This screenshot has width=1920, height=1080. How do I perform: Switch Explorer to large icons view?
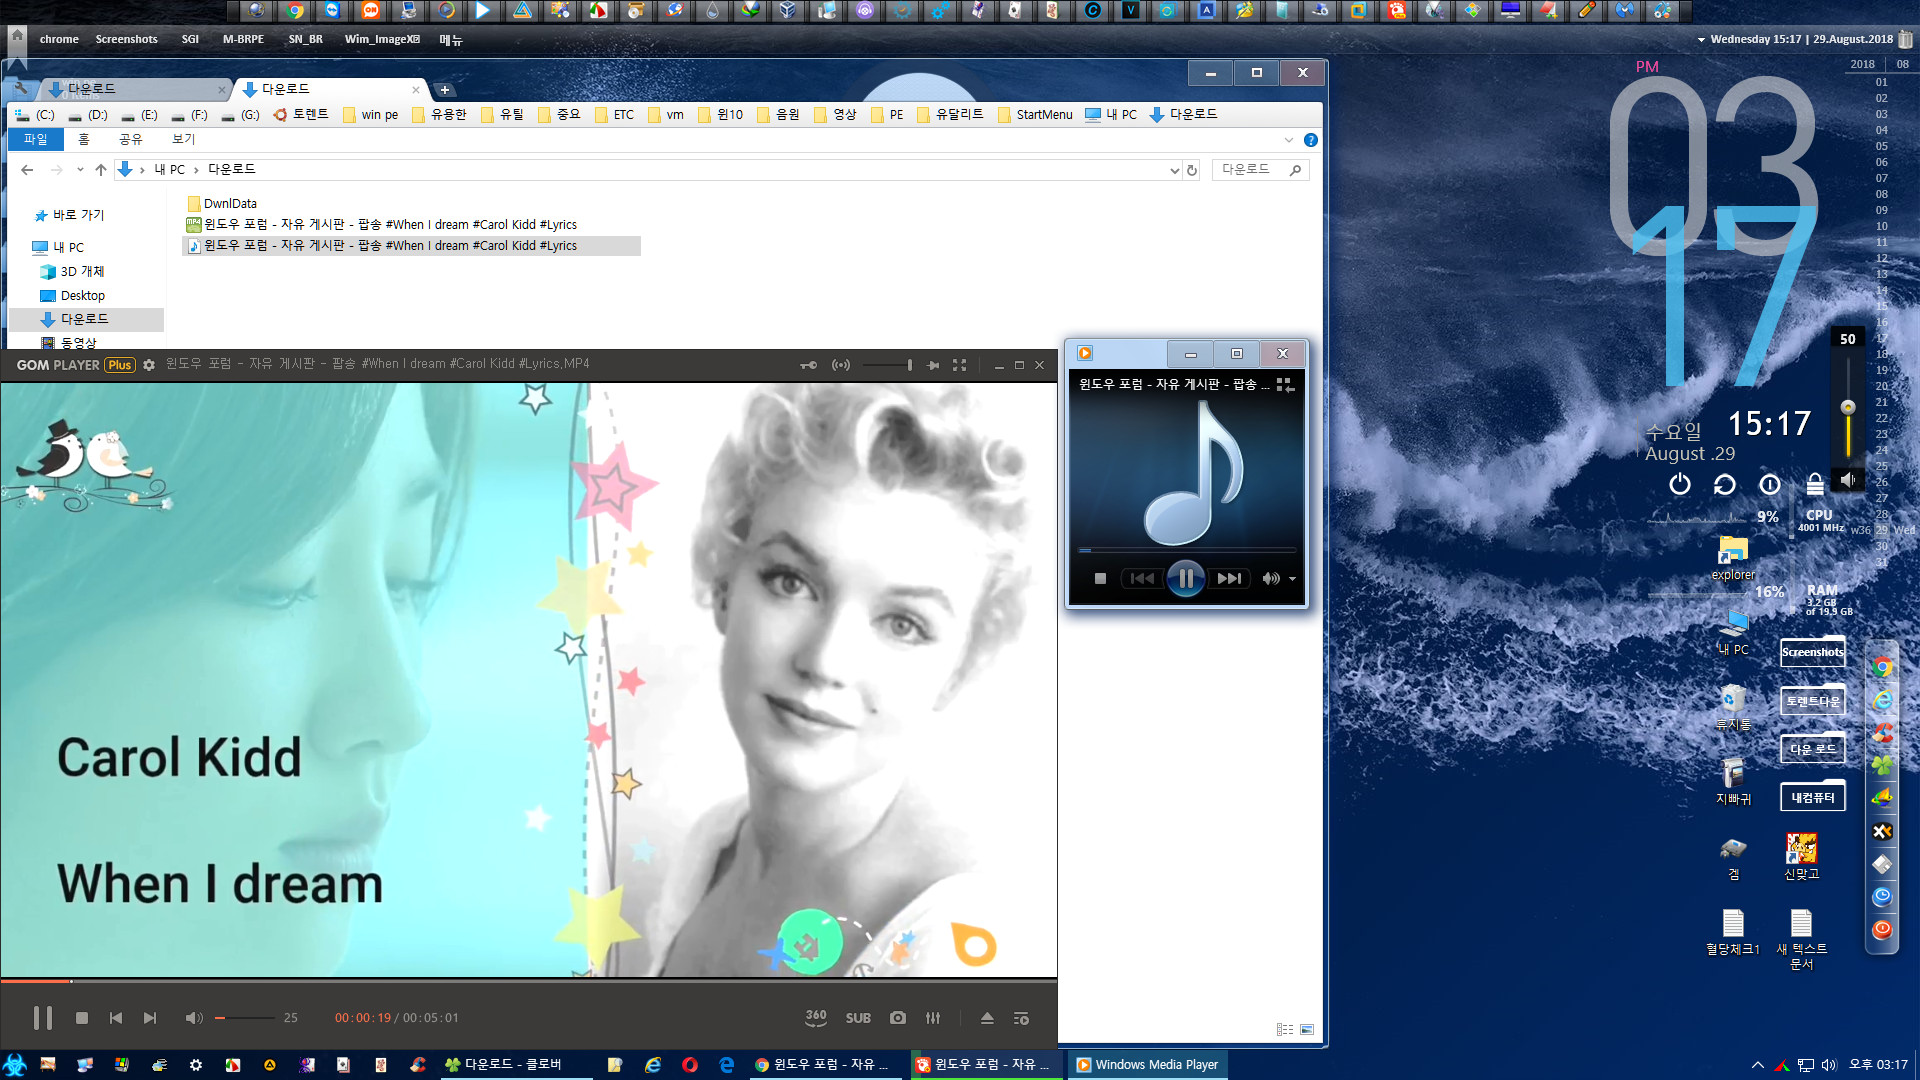click(1307, 1030)
